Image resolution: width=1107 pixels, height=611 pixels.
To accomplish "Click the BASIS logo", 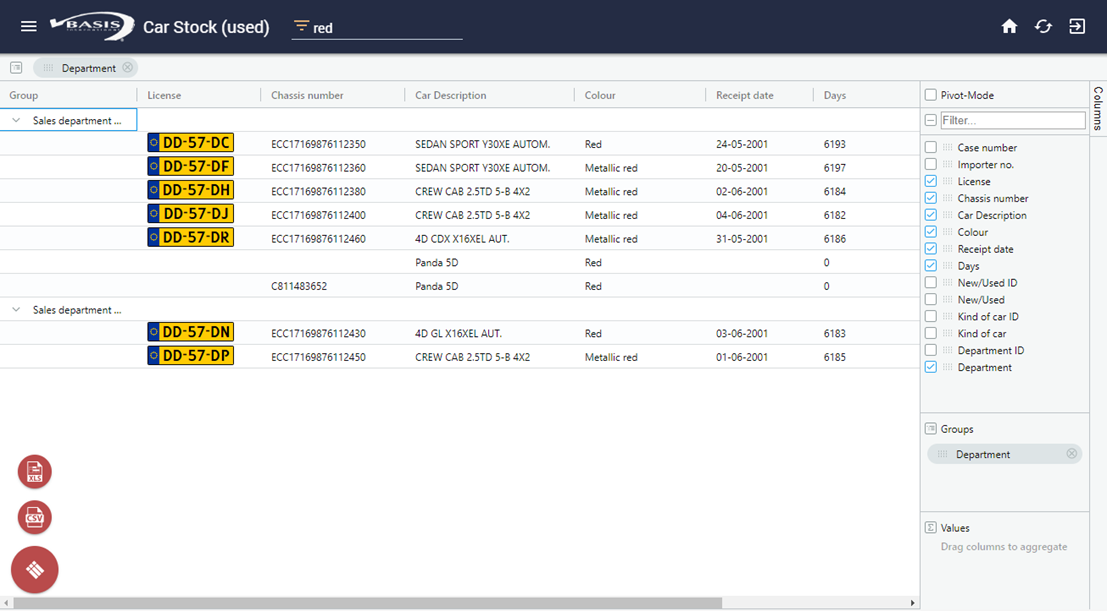I will (92, 27).
